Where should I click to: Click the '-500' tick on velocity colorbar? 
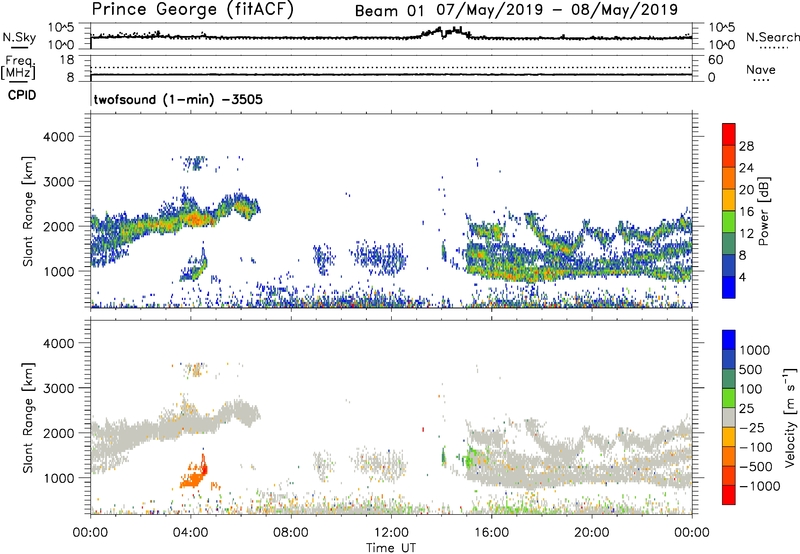(756, 466)
